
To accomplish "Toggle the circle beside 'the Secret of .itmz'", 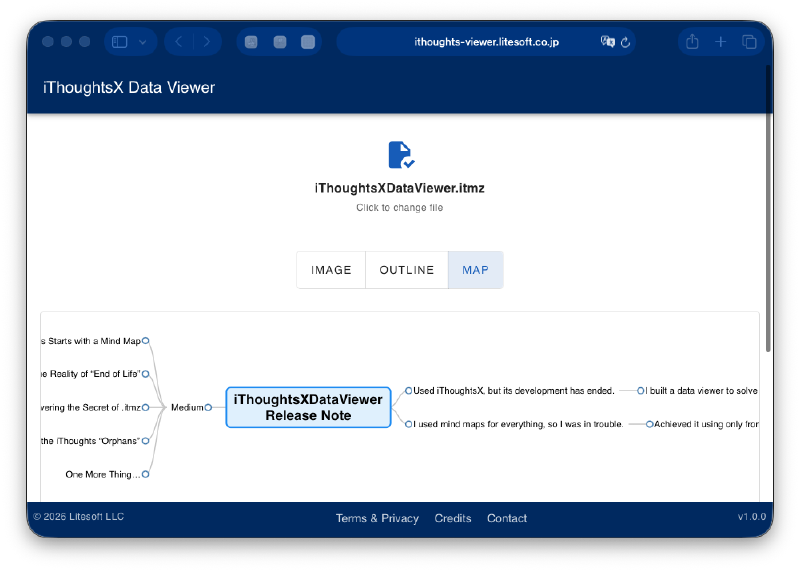I will (145, 407).
